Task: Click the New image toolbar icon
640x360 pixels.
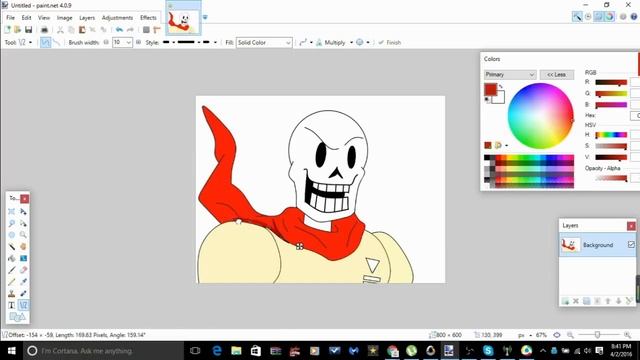Action: point(7,29)
